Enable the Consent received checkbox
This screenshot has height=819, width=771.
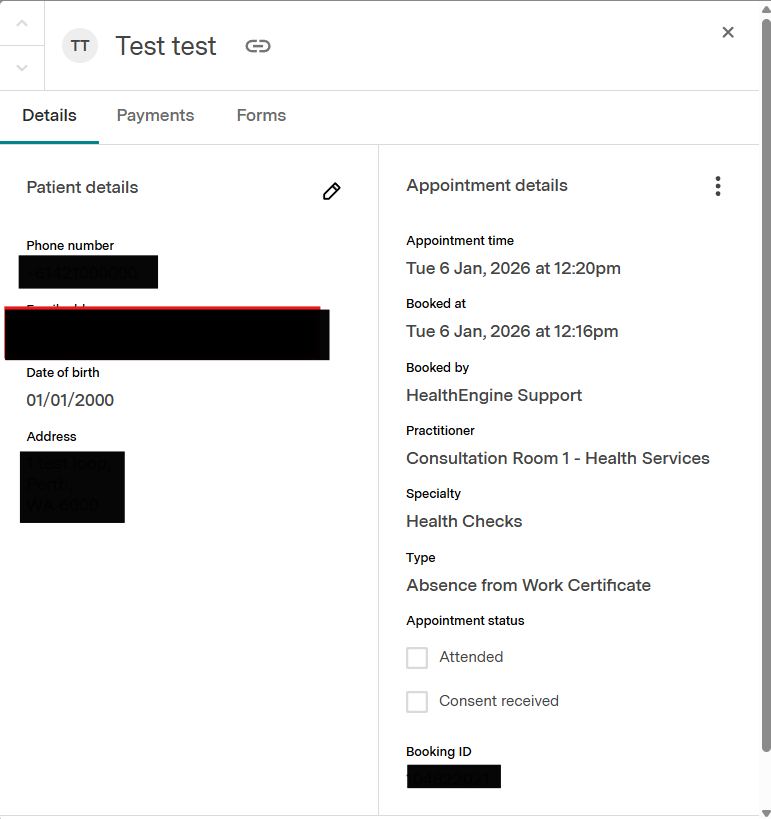tap(417, 702)
